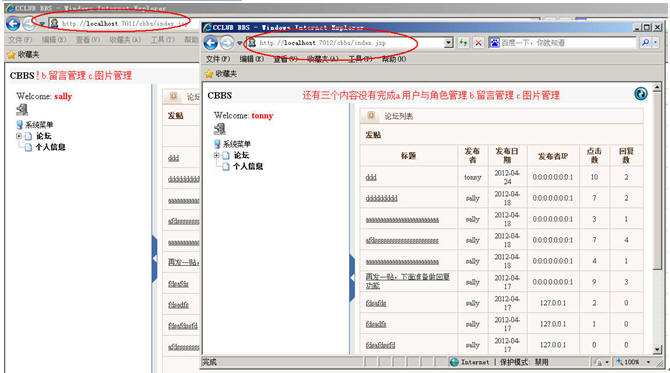Viewport: 670px width, 373px height.
Task: Select 论坛 in tonny's tree
Action: pos(241,155)
